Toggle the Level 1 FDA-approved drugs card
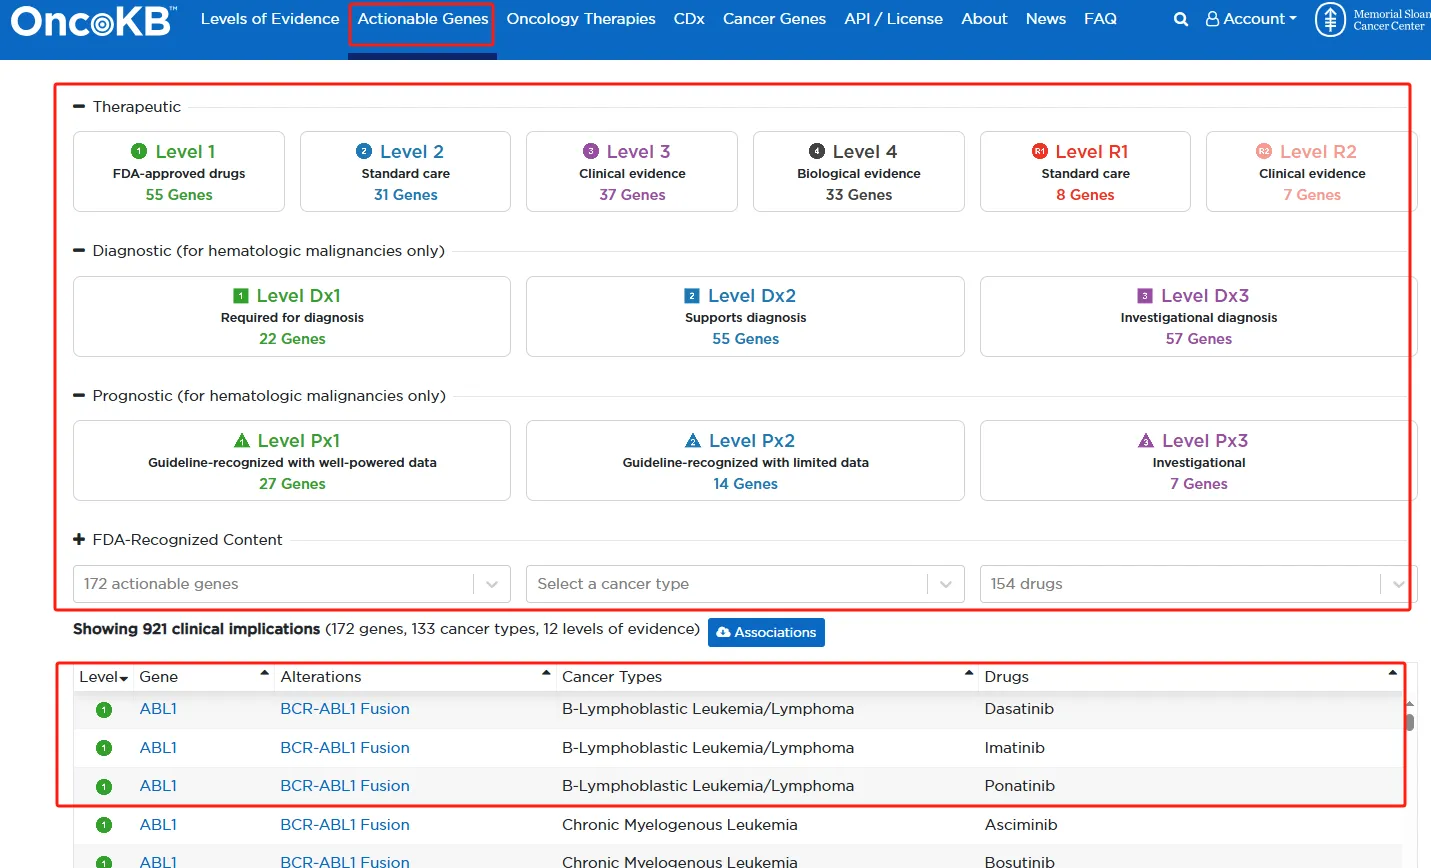 tap(179, 172)
